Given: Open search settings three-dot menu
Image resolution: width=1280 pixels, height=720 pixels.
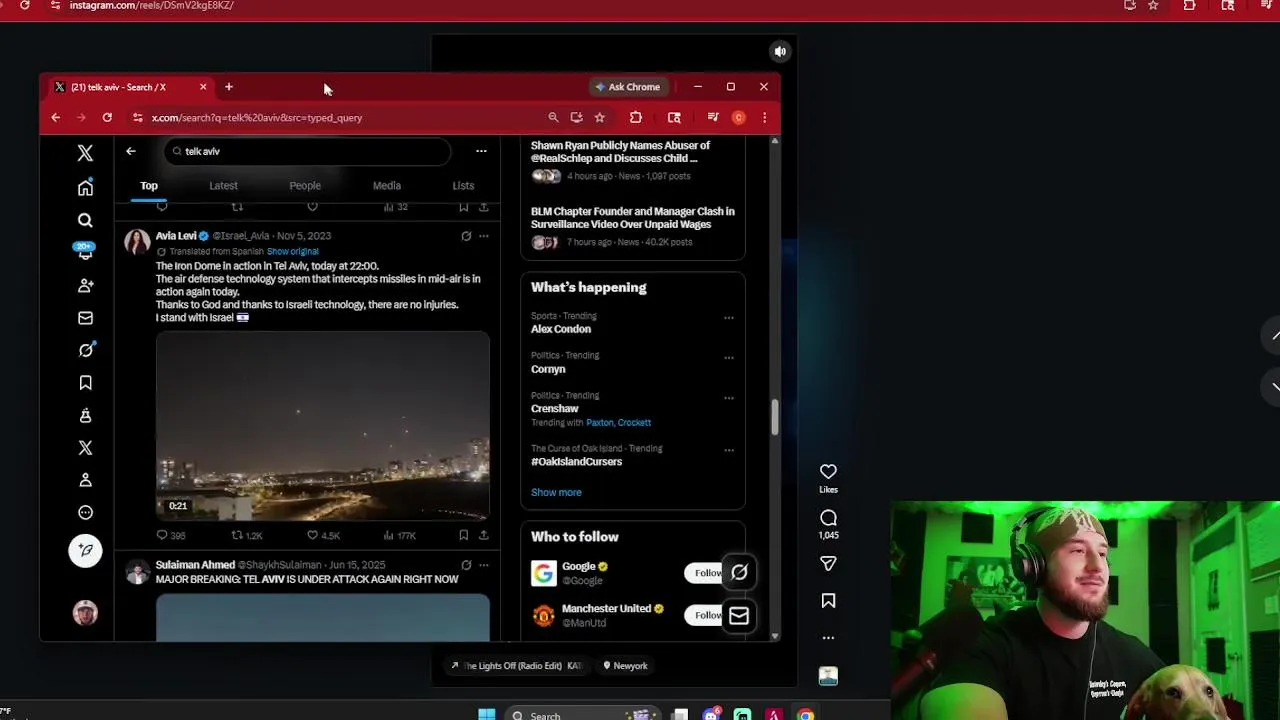Looking at the screenshot, I should pyautogui.click(x=481, y=151).
